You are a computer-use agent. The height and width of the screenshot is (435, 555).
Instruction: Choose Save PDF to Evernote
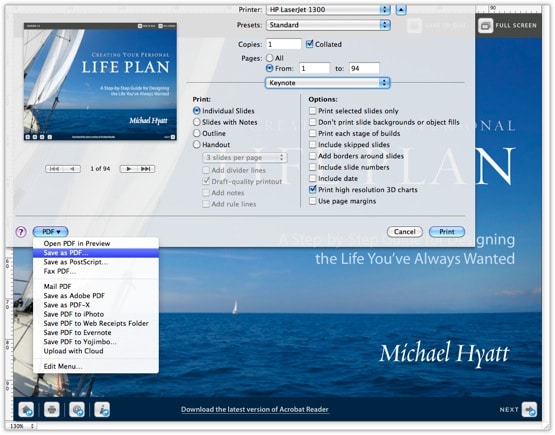coord(96,332)
